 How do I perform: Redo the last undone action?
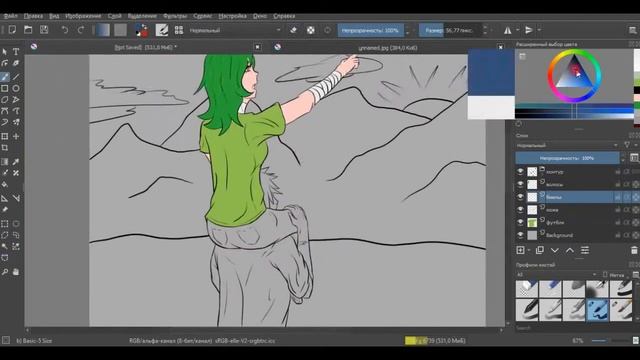tap(80, 30)
